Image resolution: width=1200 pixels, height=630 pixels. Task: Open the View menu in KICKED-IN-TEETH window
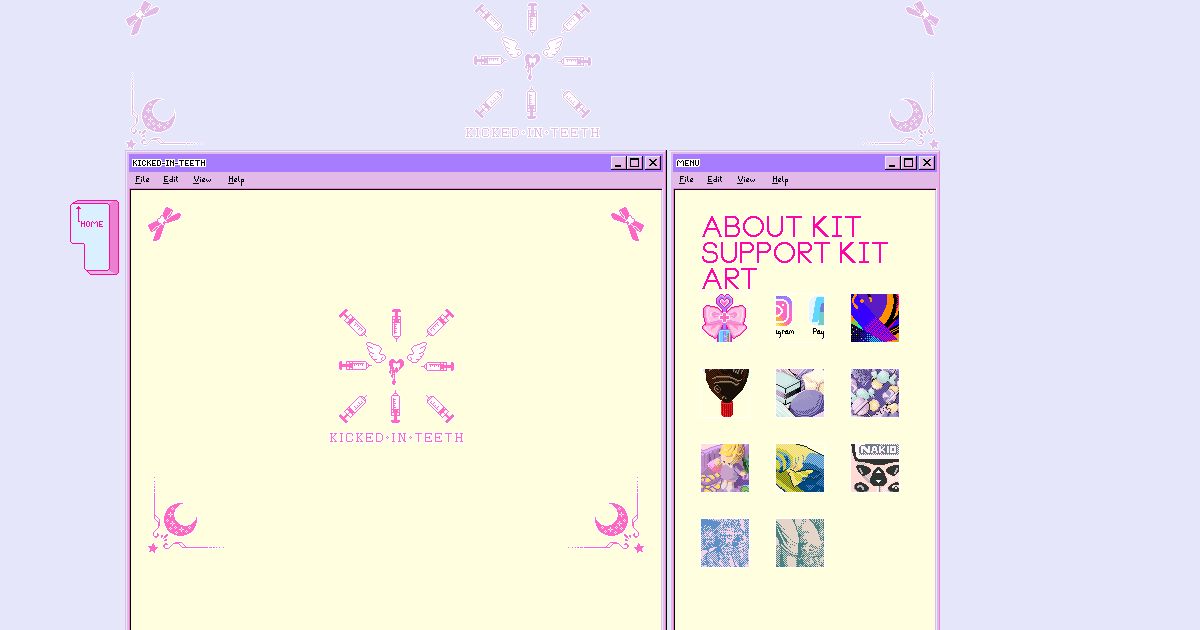click(202, 179)
